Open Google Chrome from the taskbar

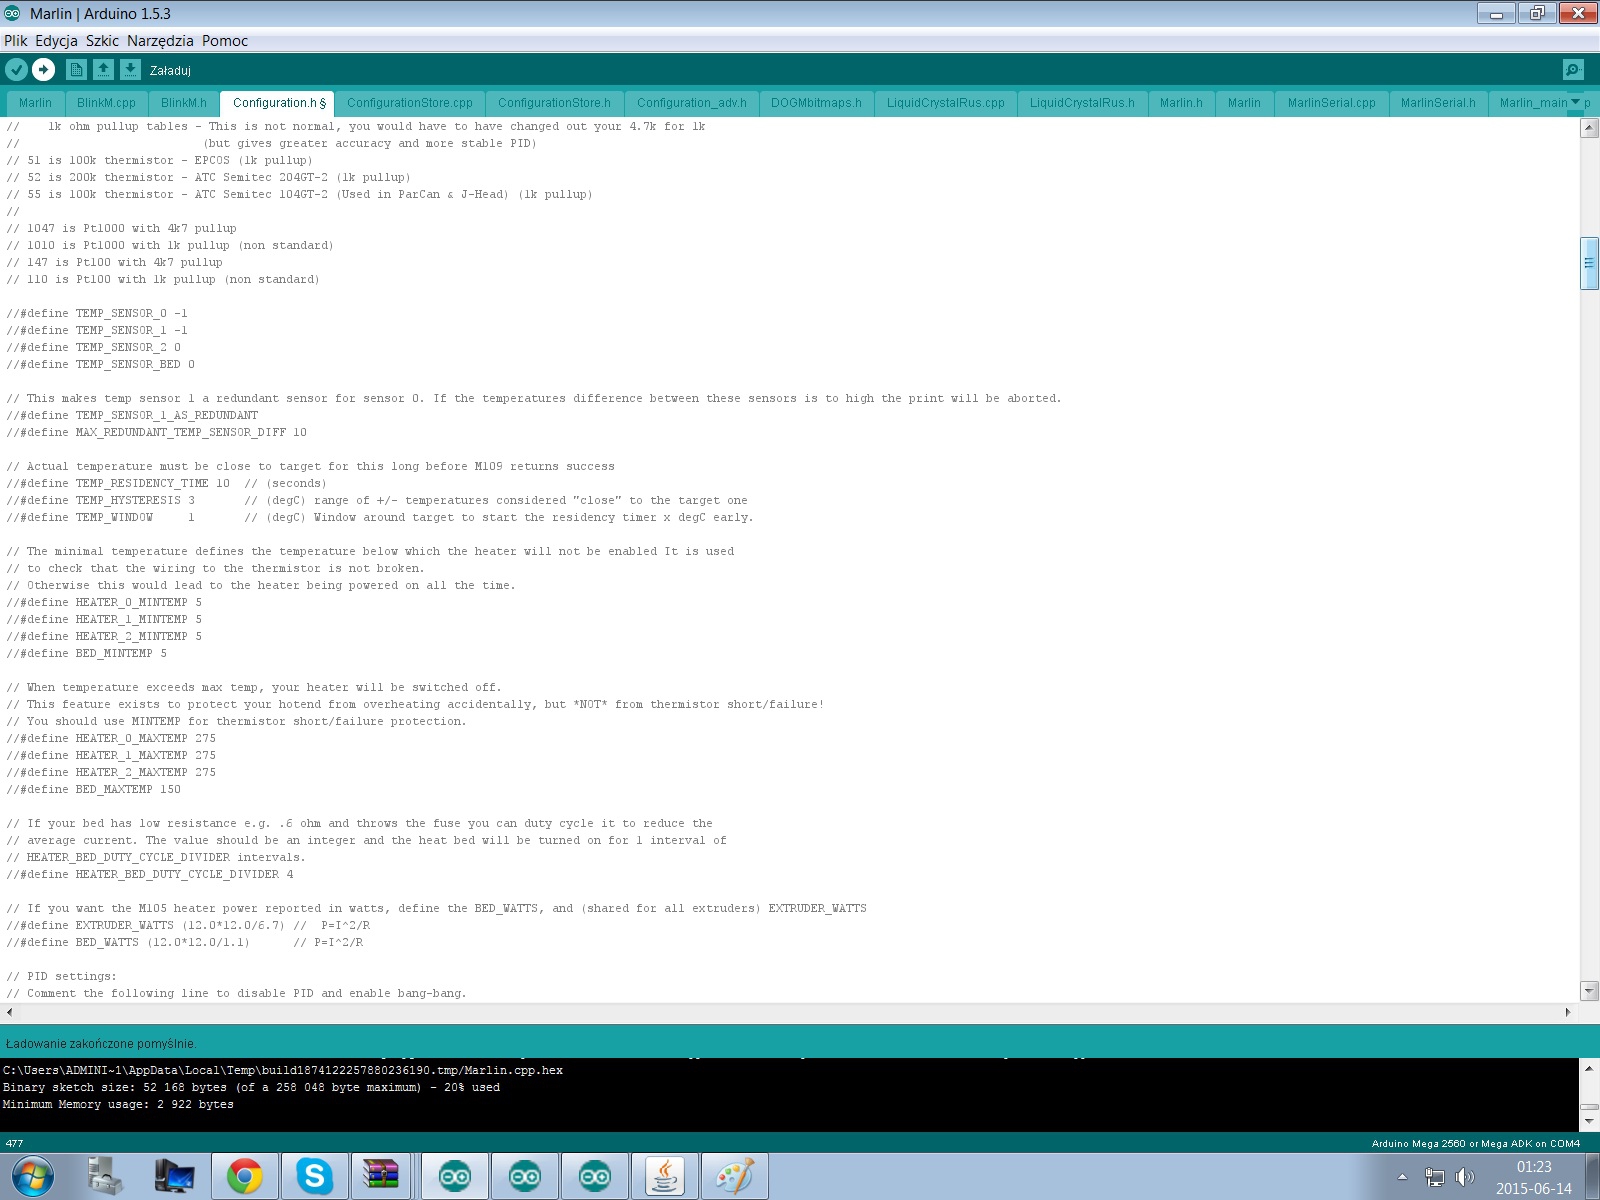point(244,1176)
